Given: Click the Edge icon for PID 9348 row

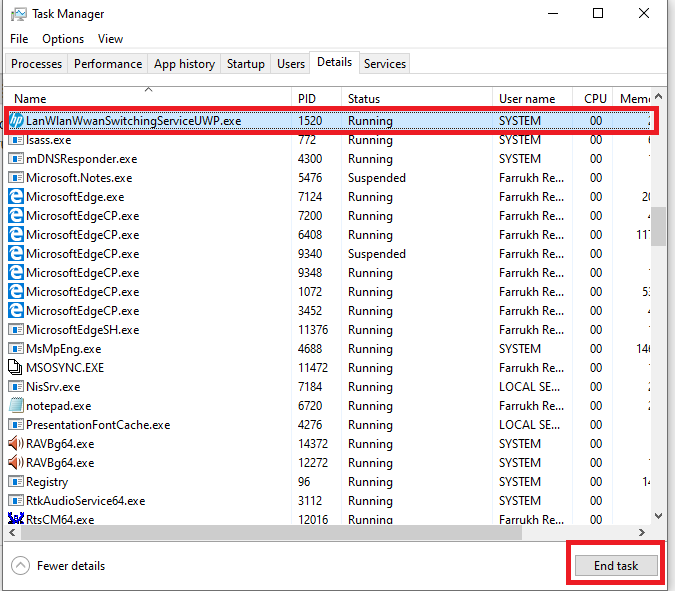Looking at the screenshot, I should (16, 272).
